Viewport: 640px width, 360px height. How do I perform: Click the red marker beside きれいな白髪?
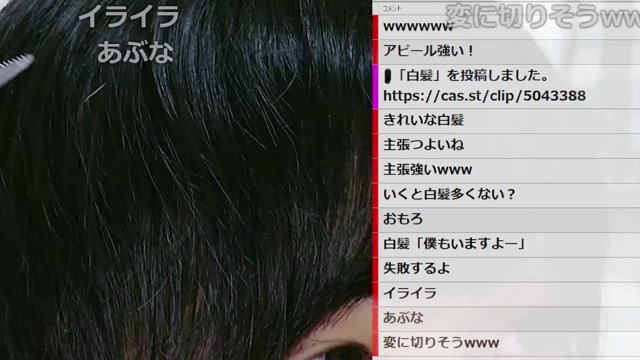pyautogui.click(x=376, y=121)
